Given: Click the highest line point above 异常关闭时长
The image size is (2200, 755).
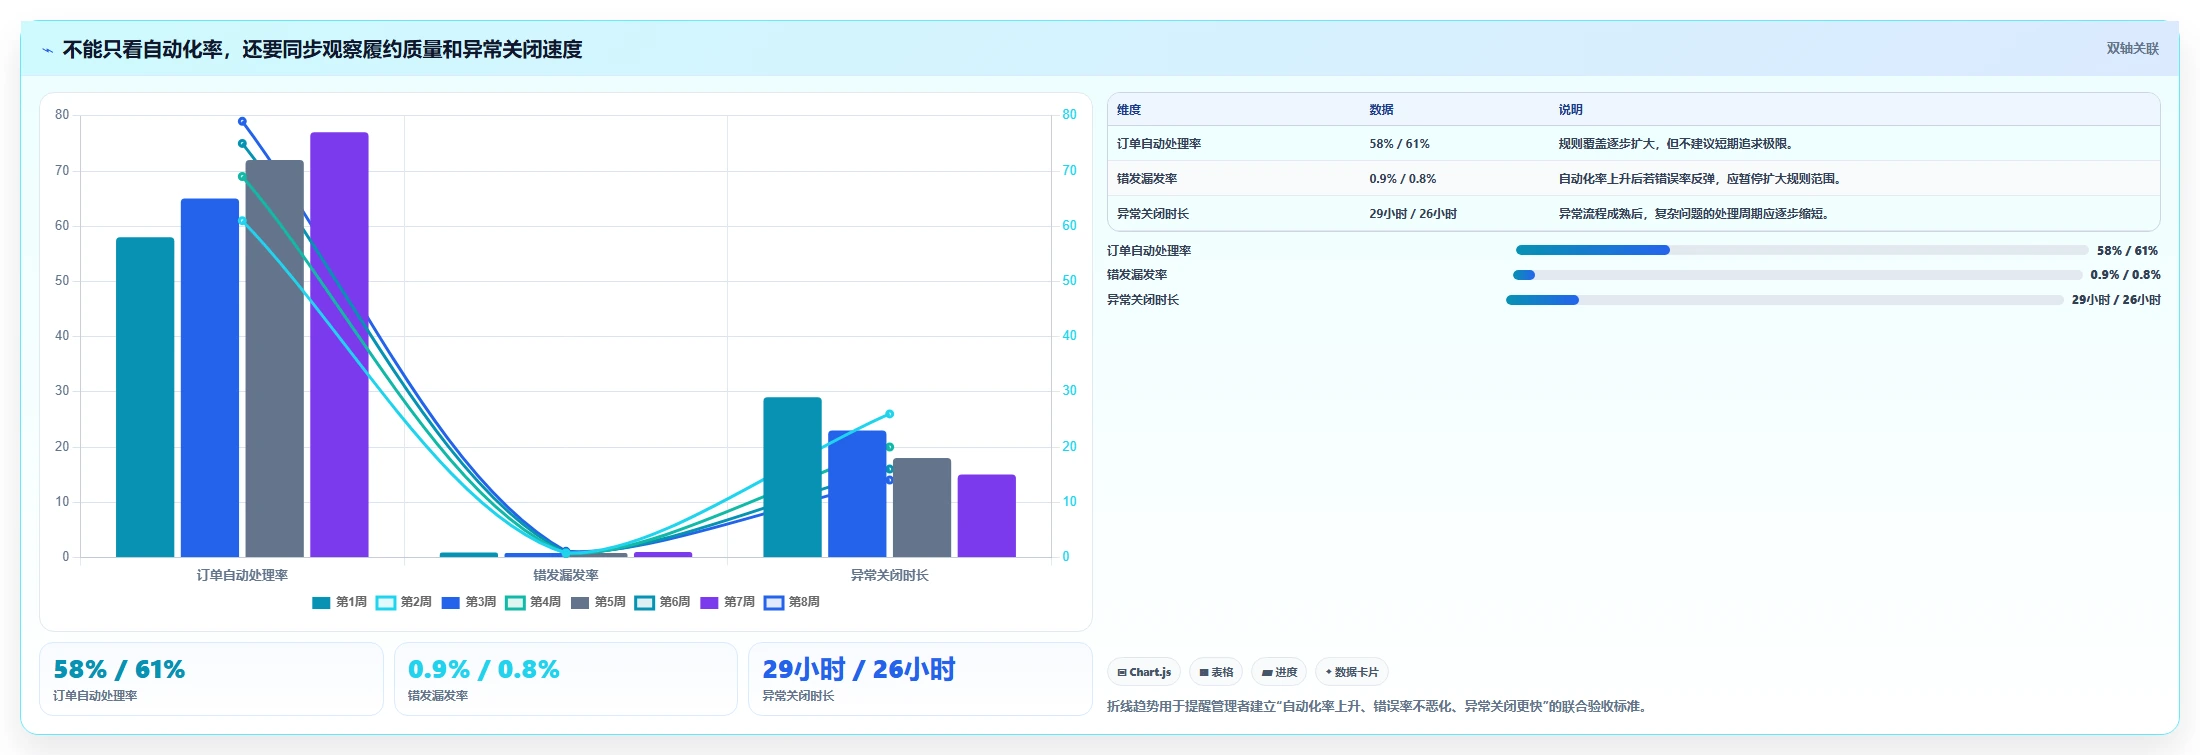Looking at the screenshot, I should tap(889, 414).
